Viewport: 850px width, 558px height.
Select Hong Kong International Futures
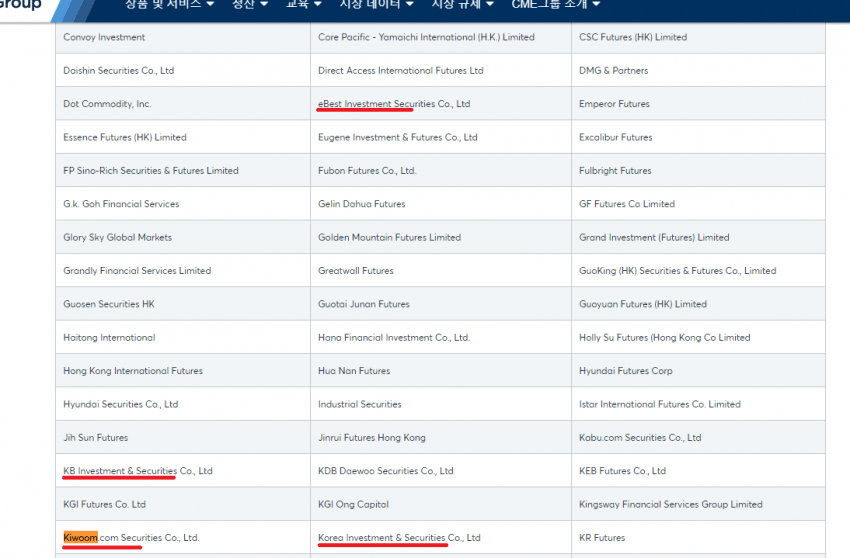[133, 370]
